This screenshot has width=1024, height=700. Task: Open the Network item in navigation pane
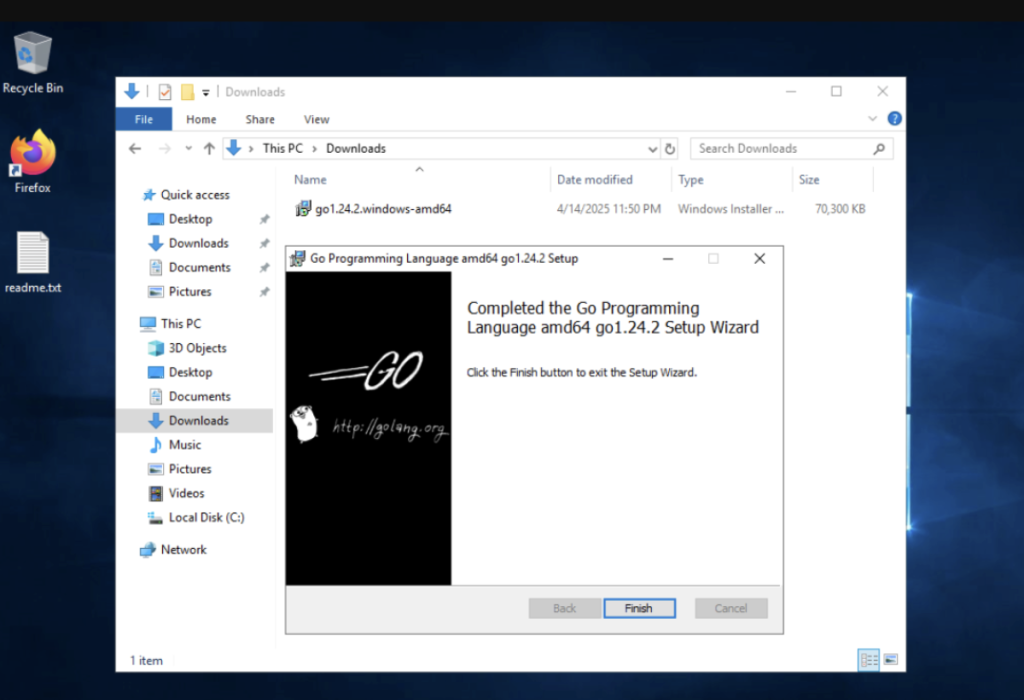pos(183,549)
